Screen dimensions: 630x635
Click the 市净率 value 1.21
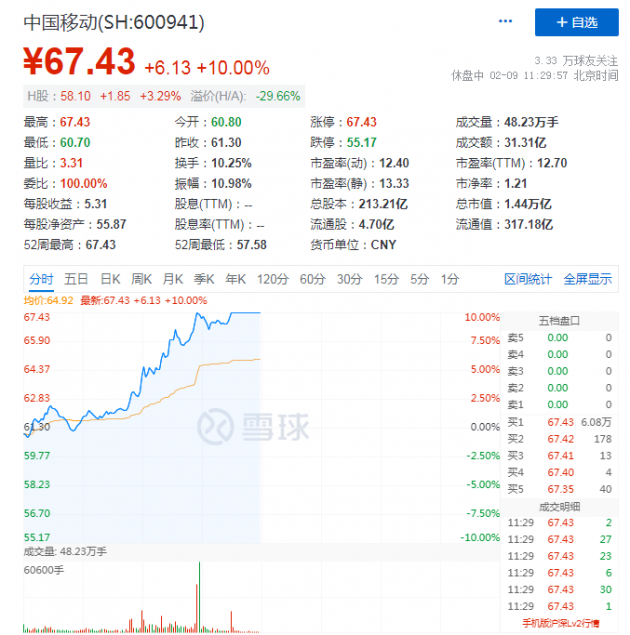click(515, 184)
